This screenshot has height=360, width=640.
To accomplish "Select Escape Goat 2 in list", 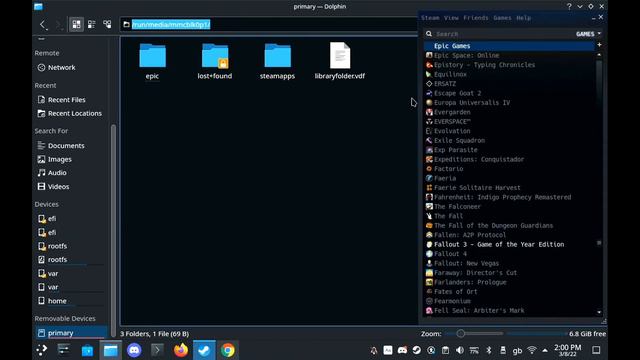I will pyautogui.click(x=457, y=93).
